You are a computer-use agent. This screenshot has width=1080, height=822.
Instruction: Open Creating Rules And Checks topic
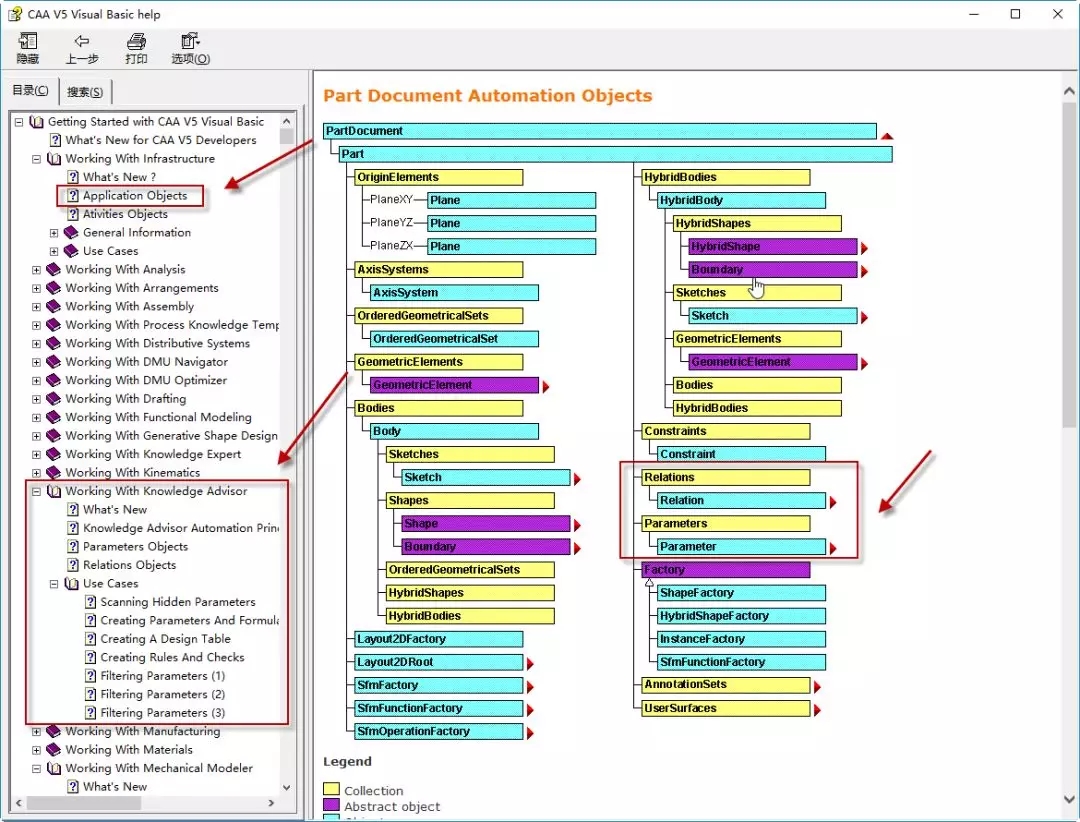[172, 657]
